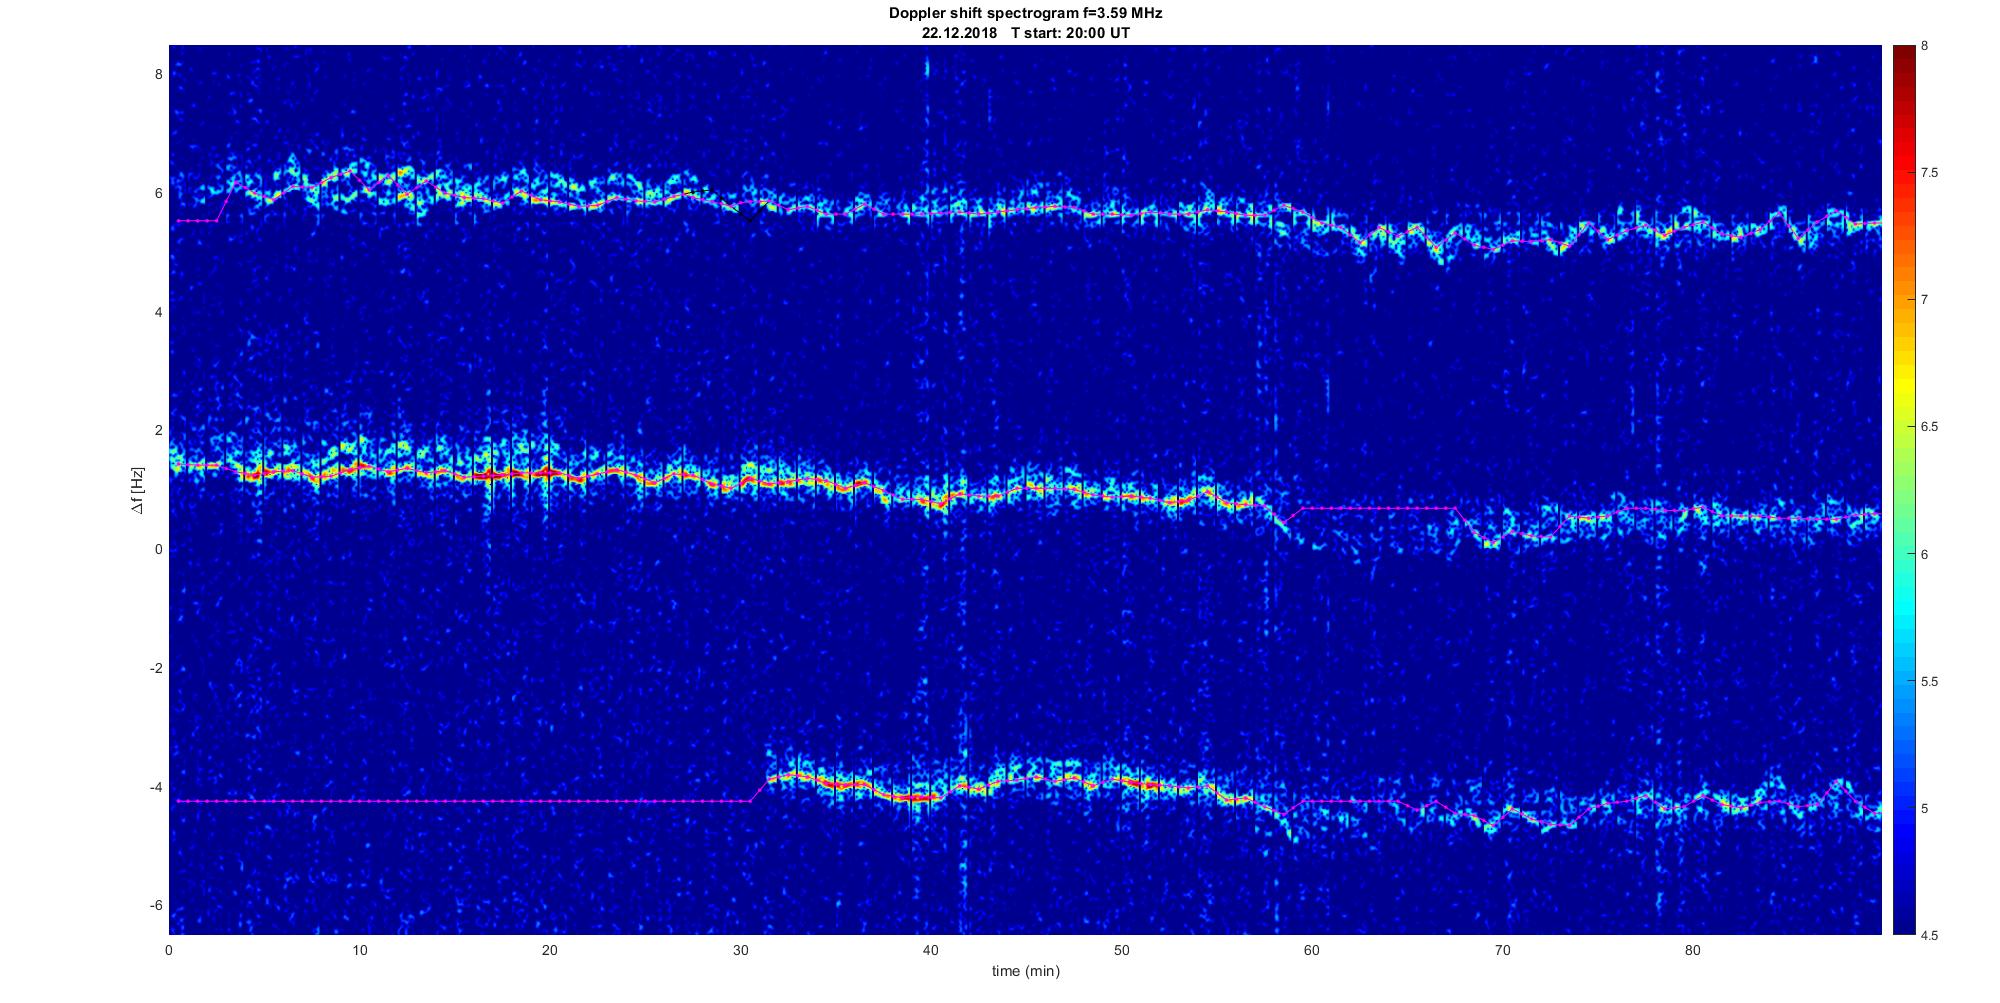Click the colorbar tick label '7.5'
This screenshot has width=2000, height=1003.
[x=1930, y=173]
